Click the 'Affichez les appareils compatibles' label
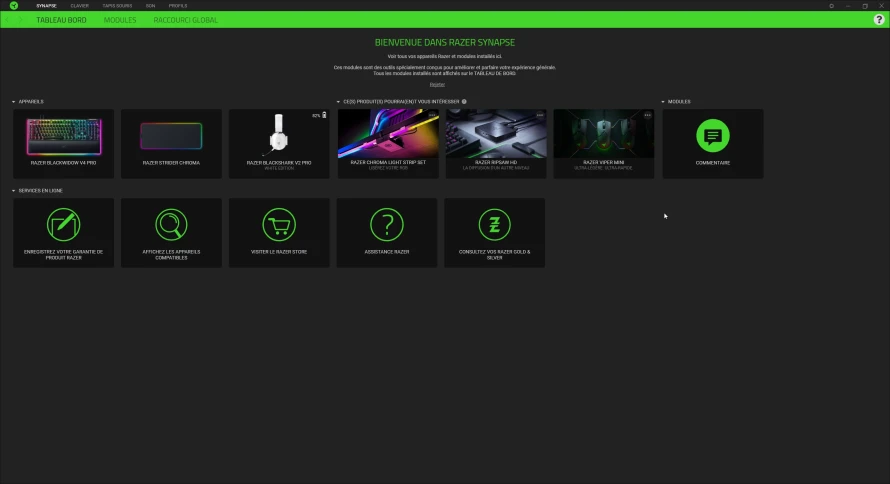 pyautogui.click(x=171, y=255)
